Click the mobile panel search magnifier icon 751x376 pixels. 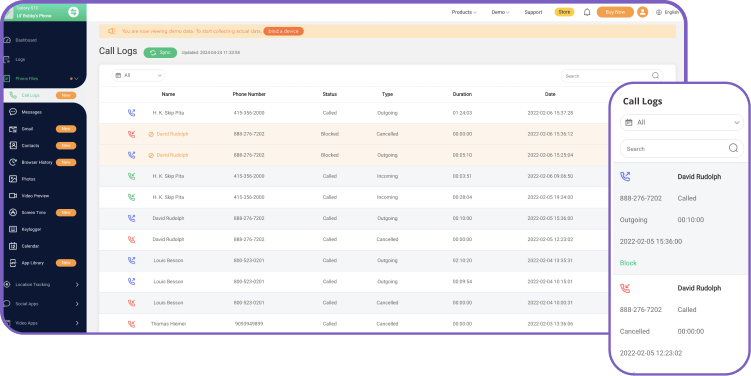733,148
